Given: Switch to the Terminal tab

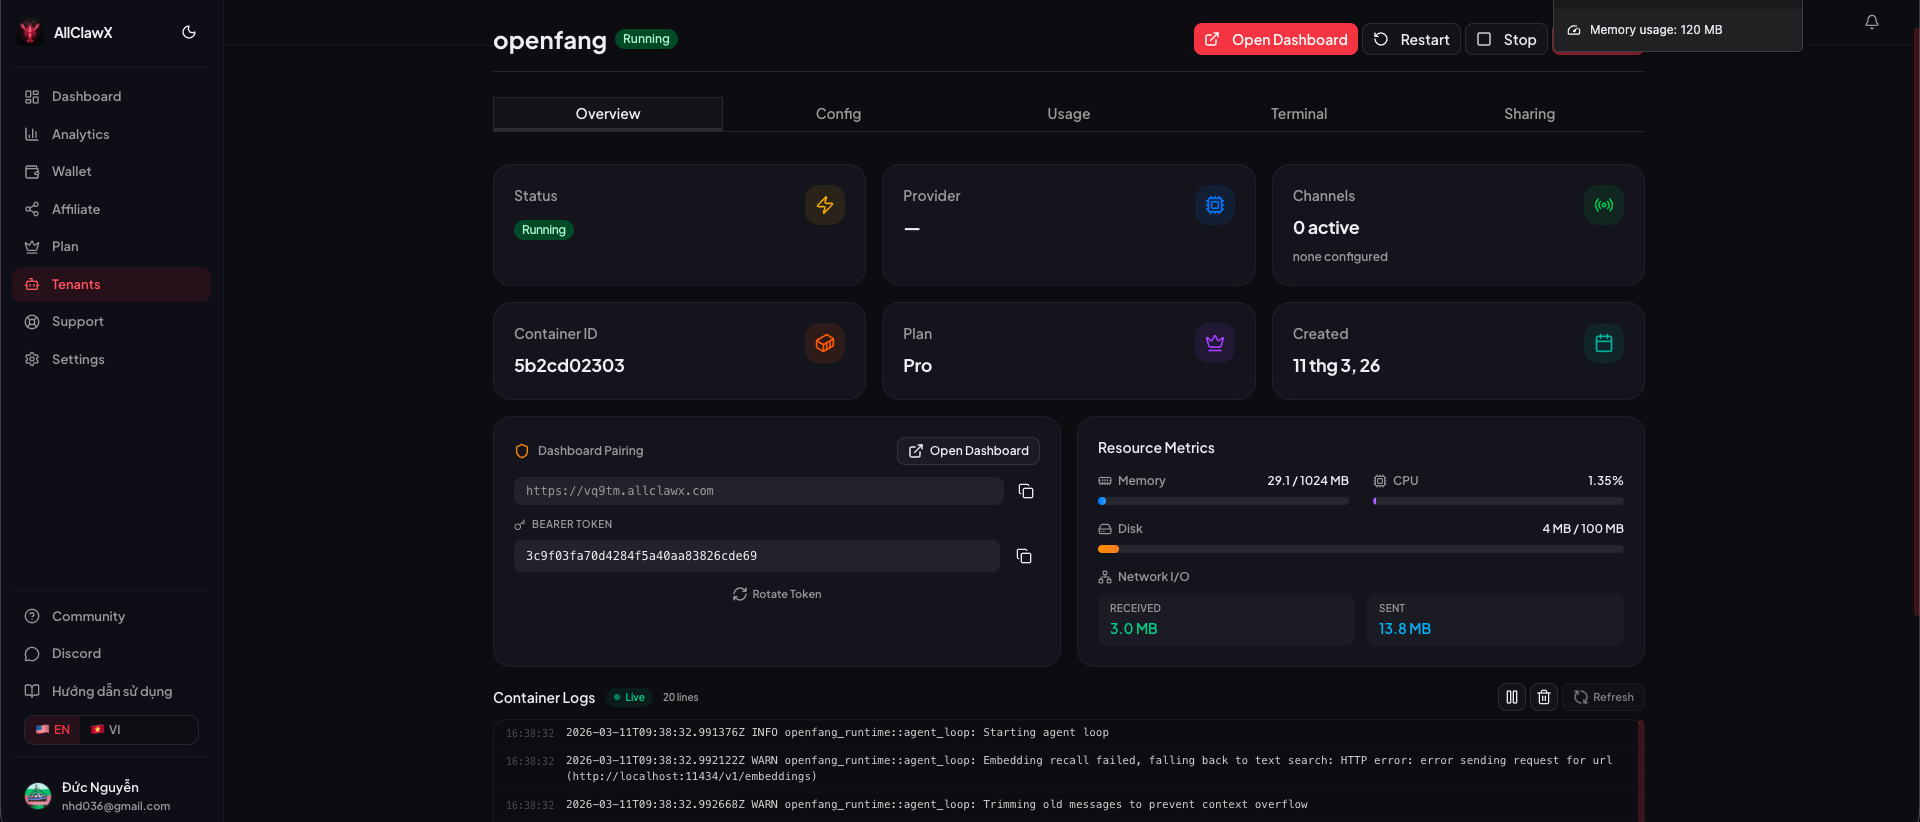Looking at the screenshot, I should tap(1299, 114).
